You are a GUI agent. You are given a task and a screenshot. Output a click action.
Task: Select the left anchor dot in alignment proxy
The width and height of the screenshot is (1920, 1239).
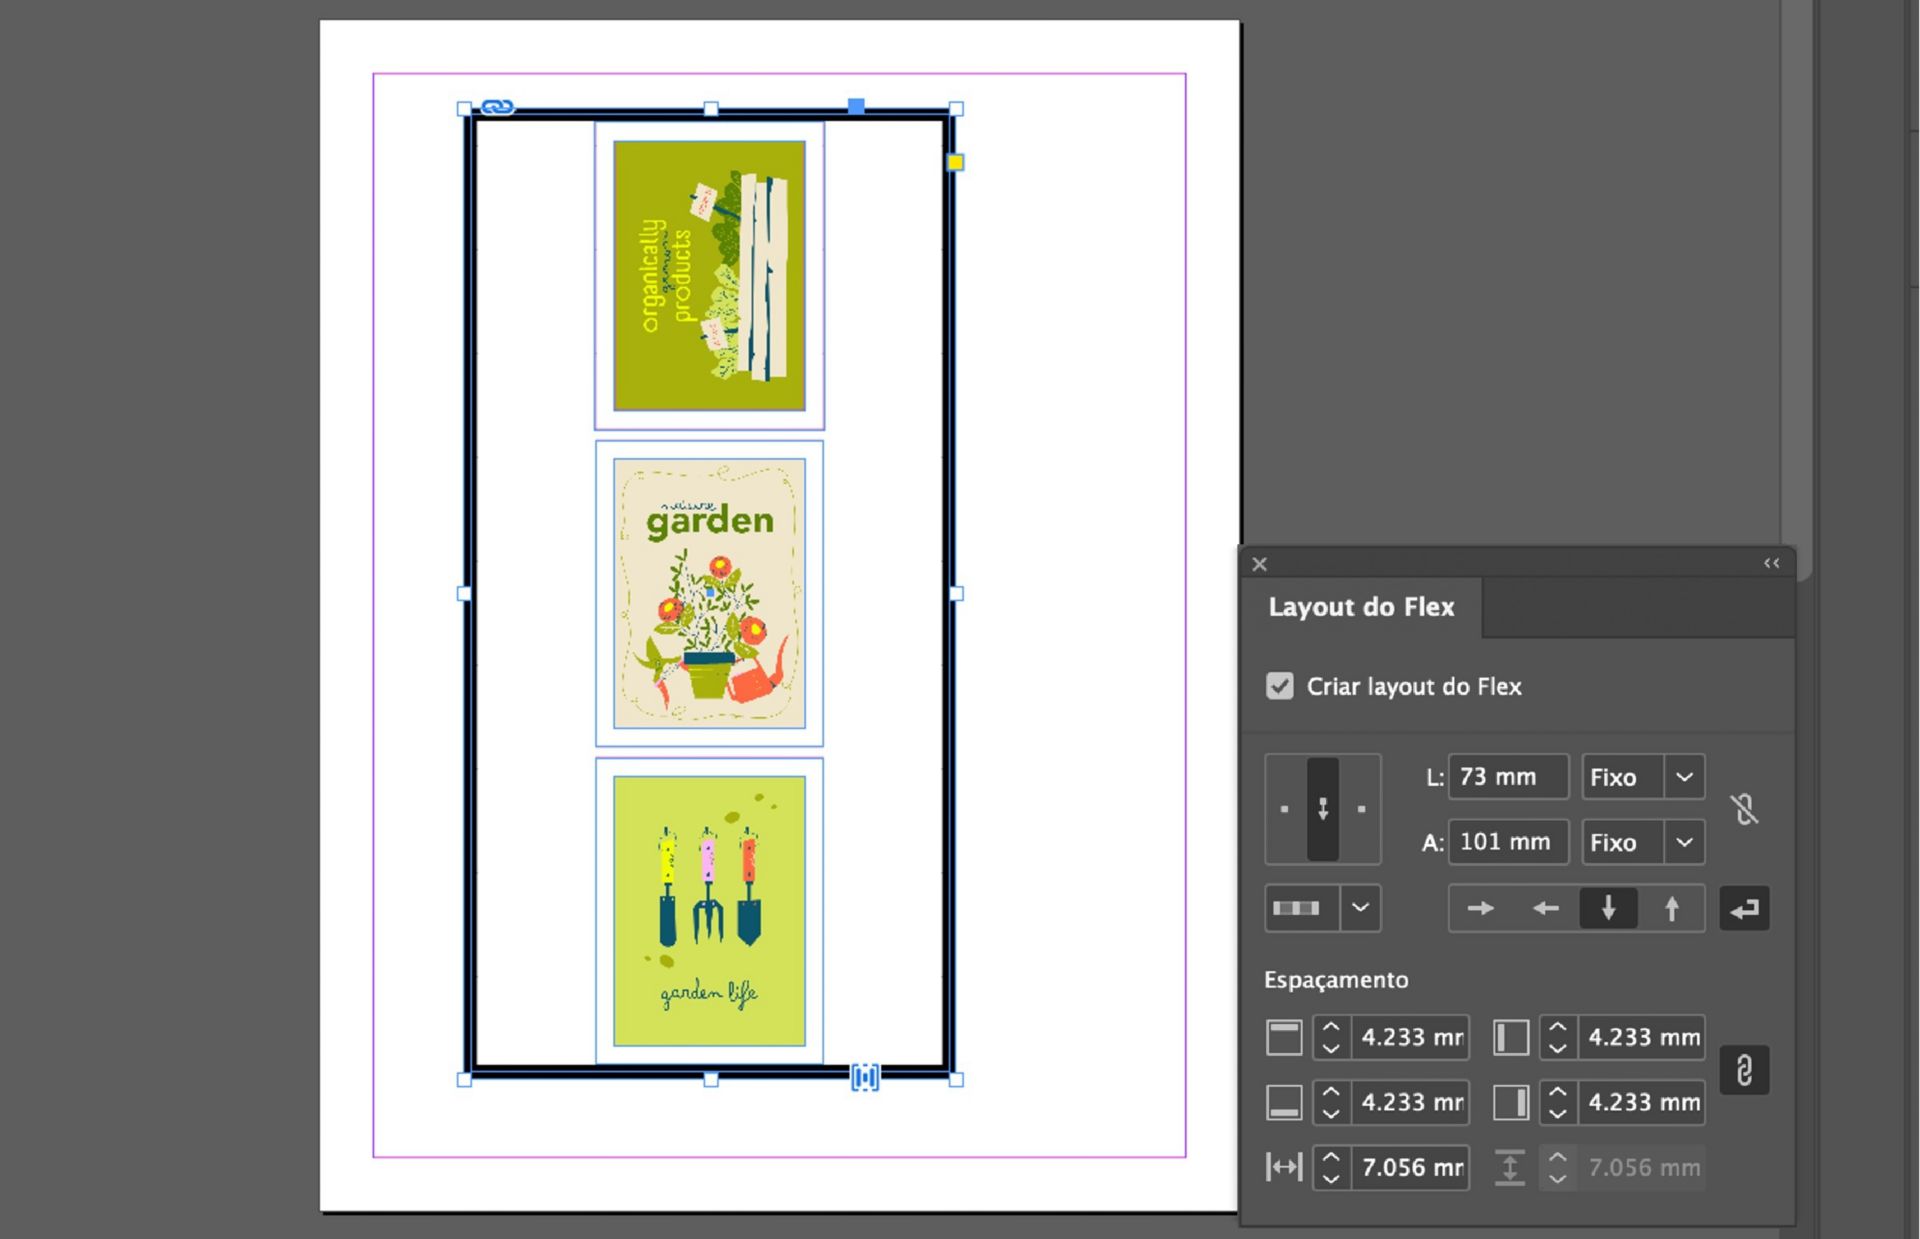click(1285, 808)
